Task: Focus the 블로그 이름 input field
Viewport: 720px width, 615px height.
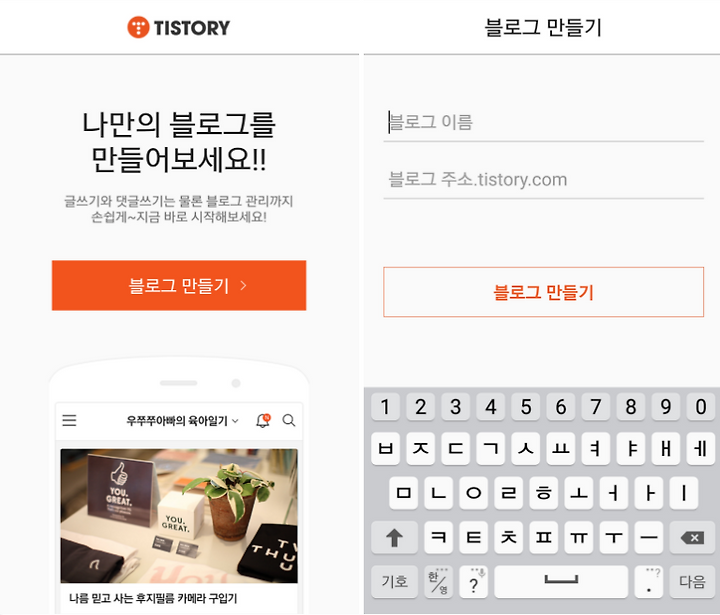Action: [x=543, y=123]
